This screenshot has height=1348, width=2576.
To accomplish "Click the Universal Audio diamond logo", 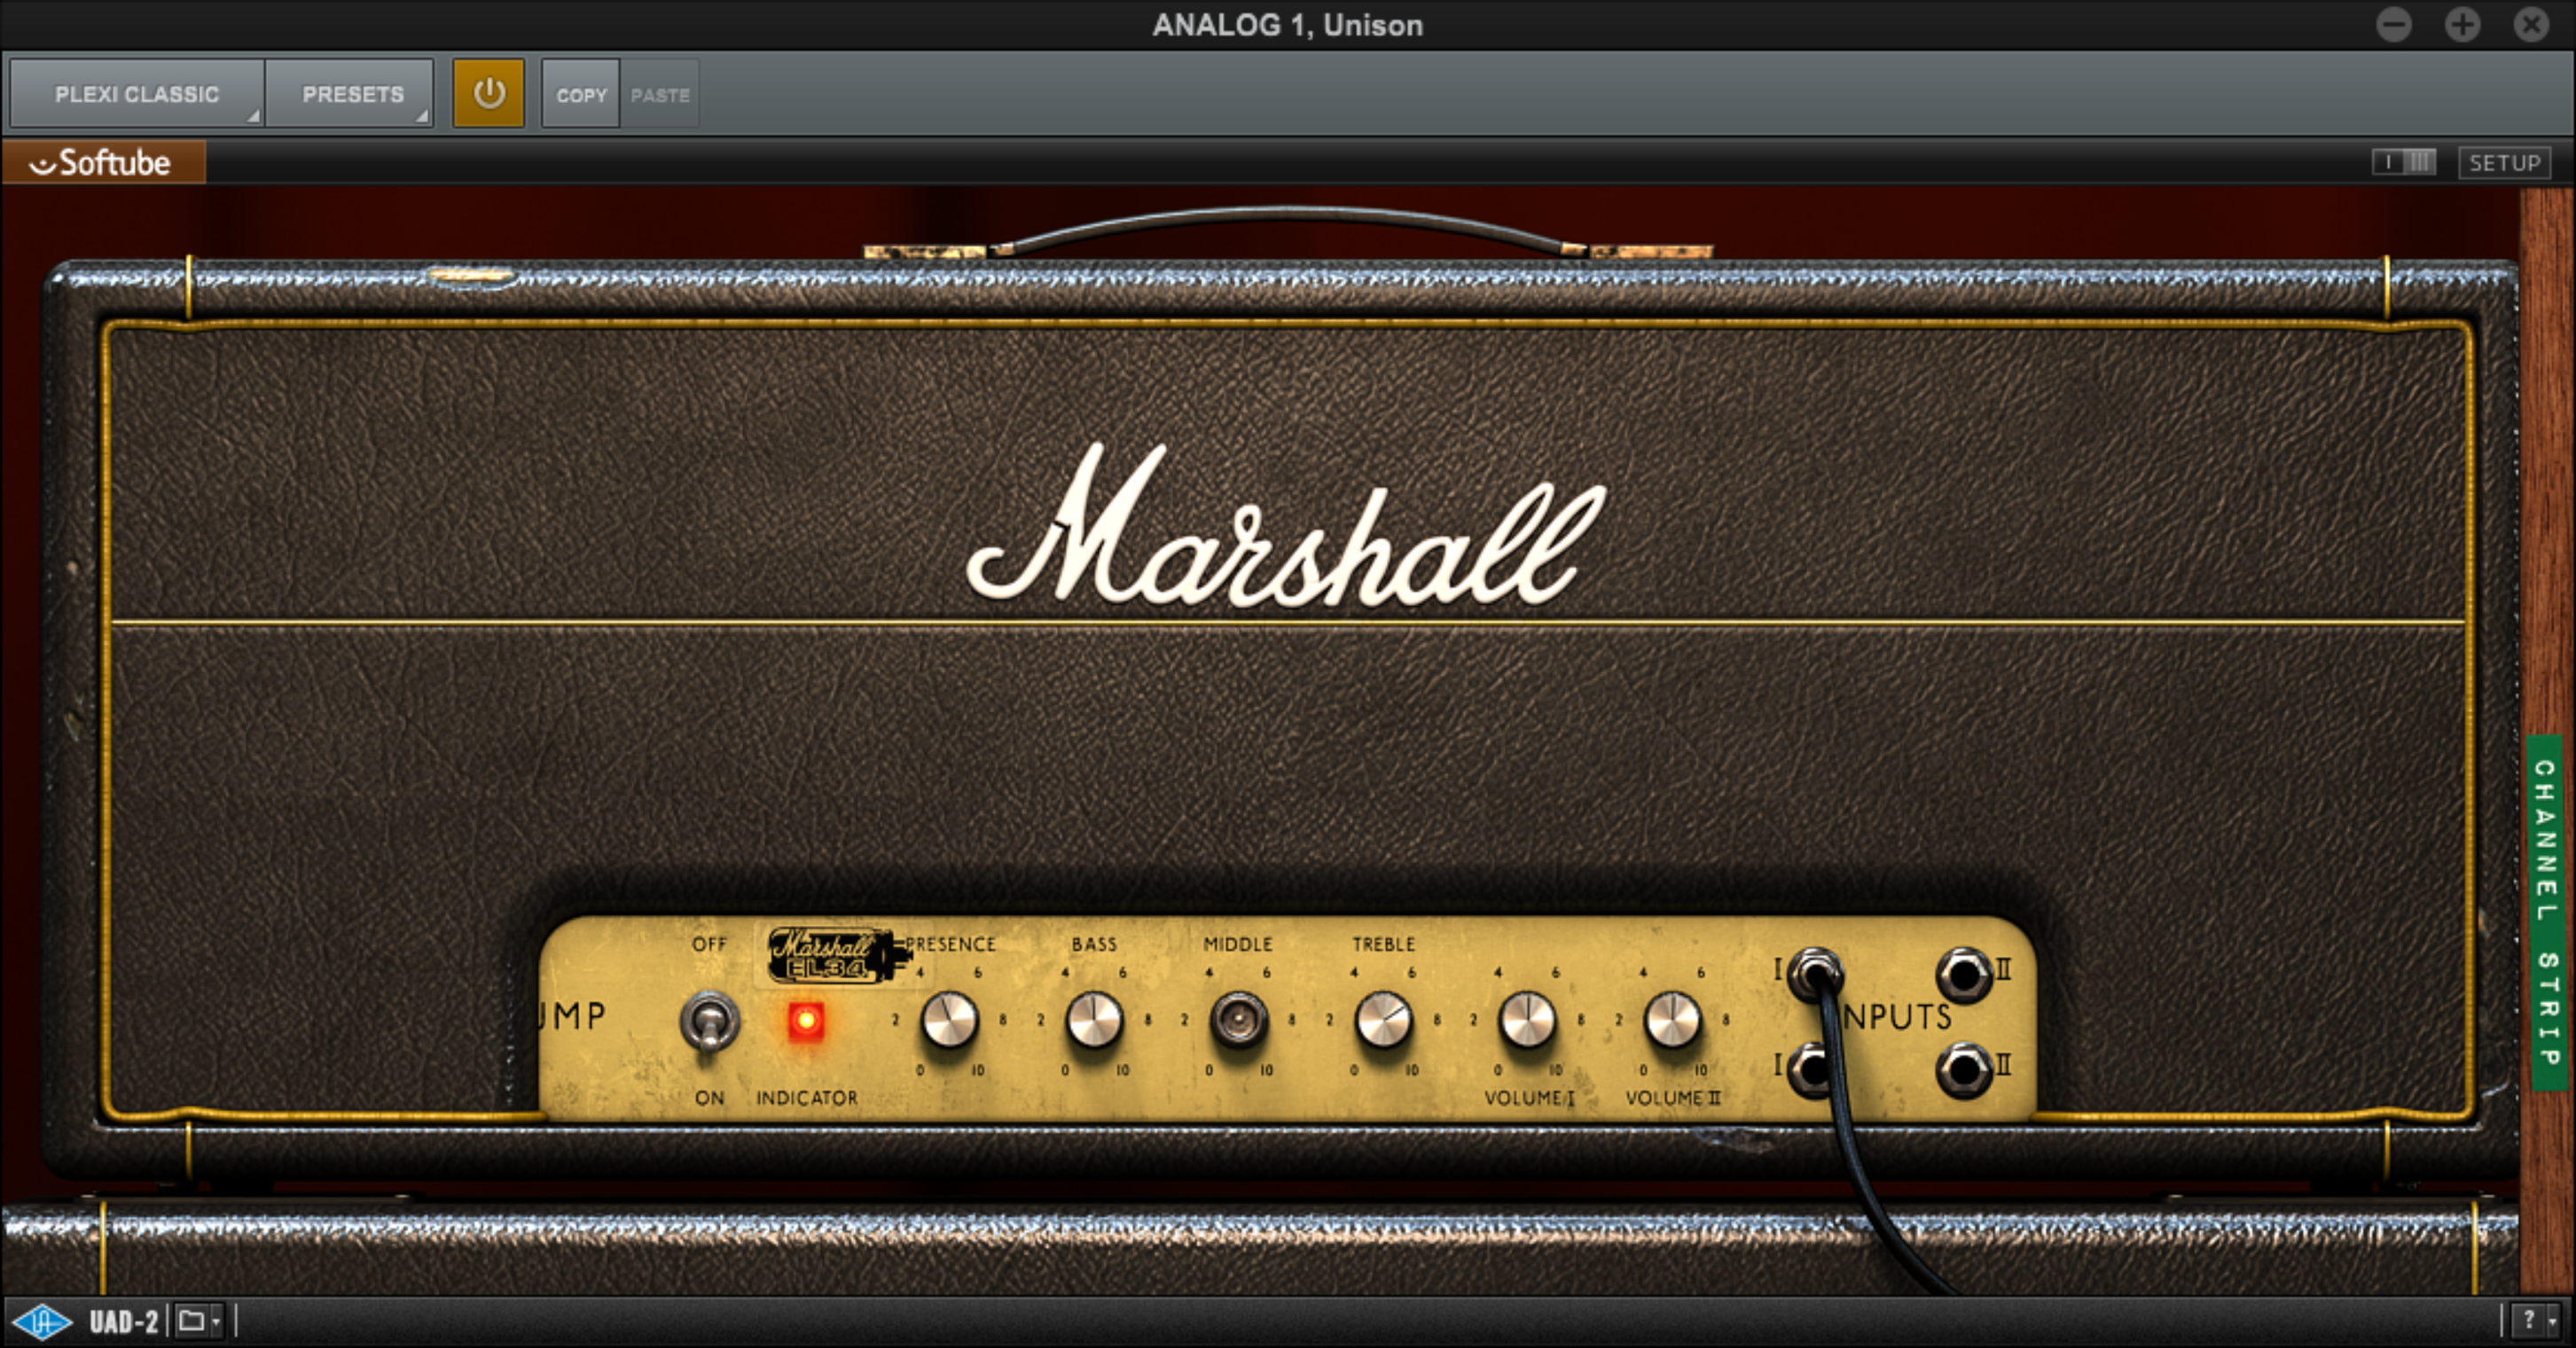I will coord(42,1322).
